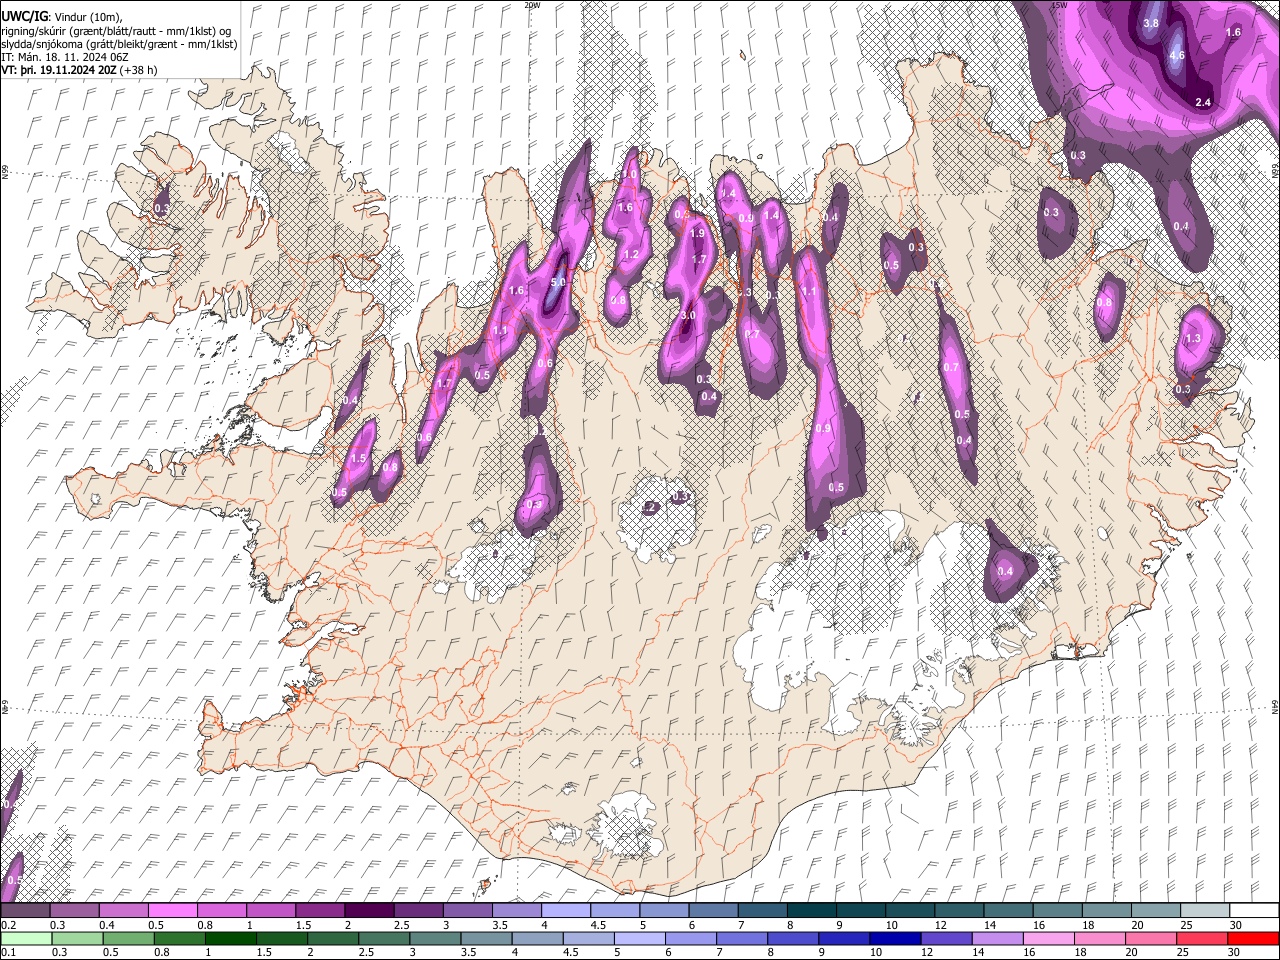The width and height of the screenshot is (1280, 960).
Task: Click the '0.2' label under the top legend bar
Action: 8,925
